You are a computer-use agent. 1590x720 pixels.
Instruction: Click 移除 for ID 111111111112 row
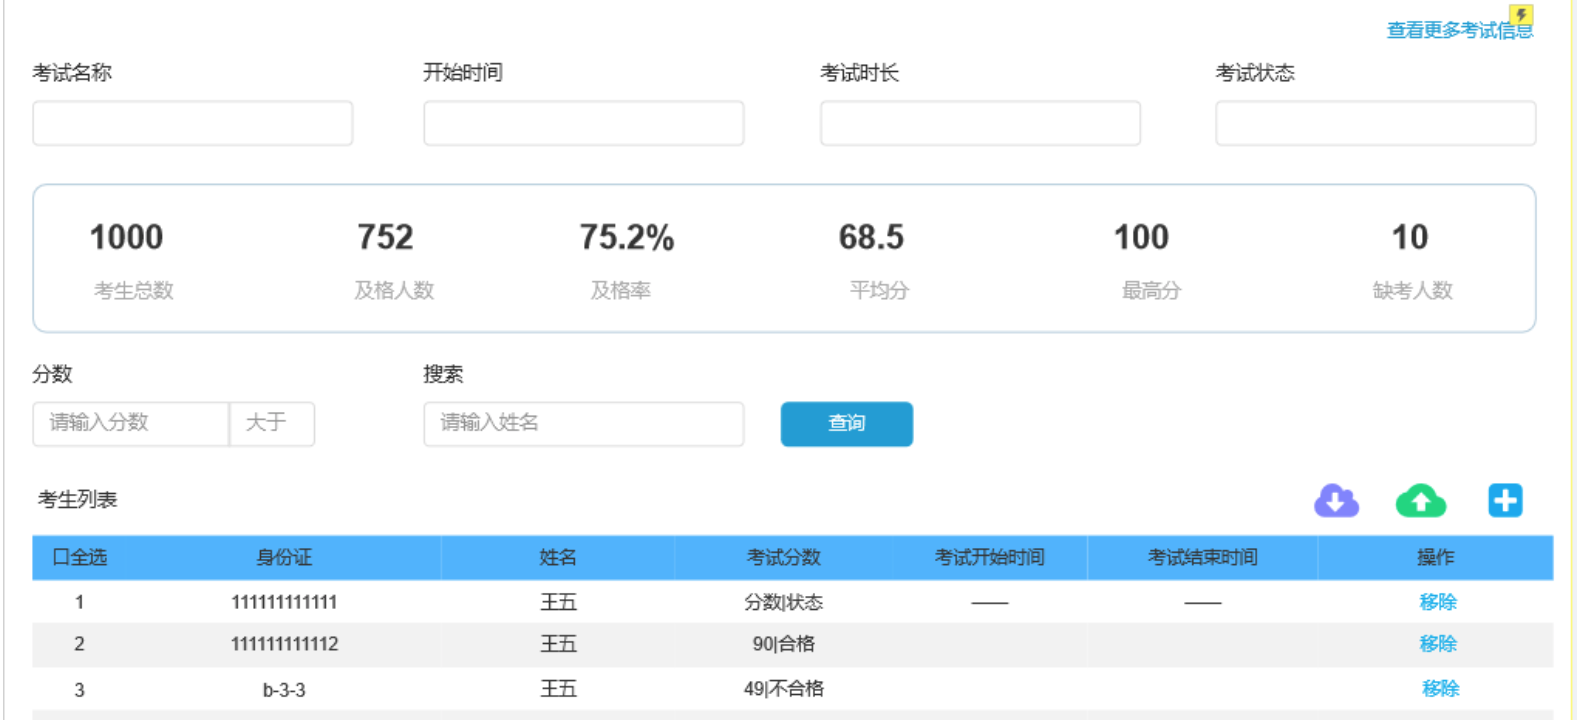[1438, 644]
